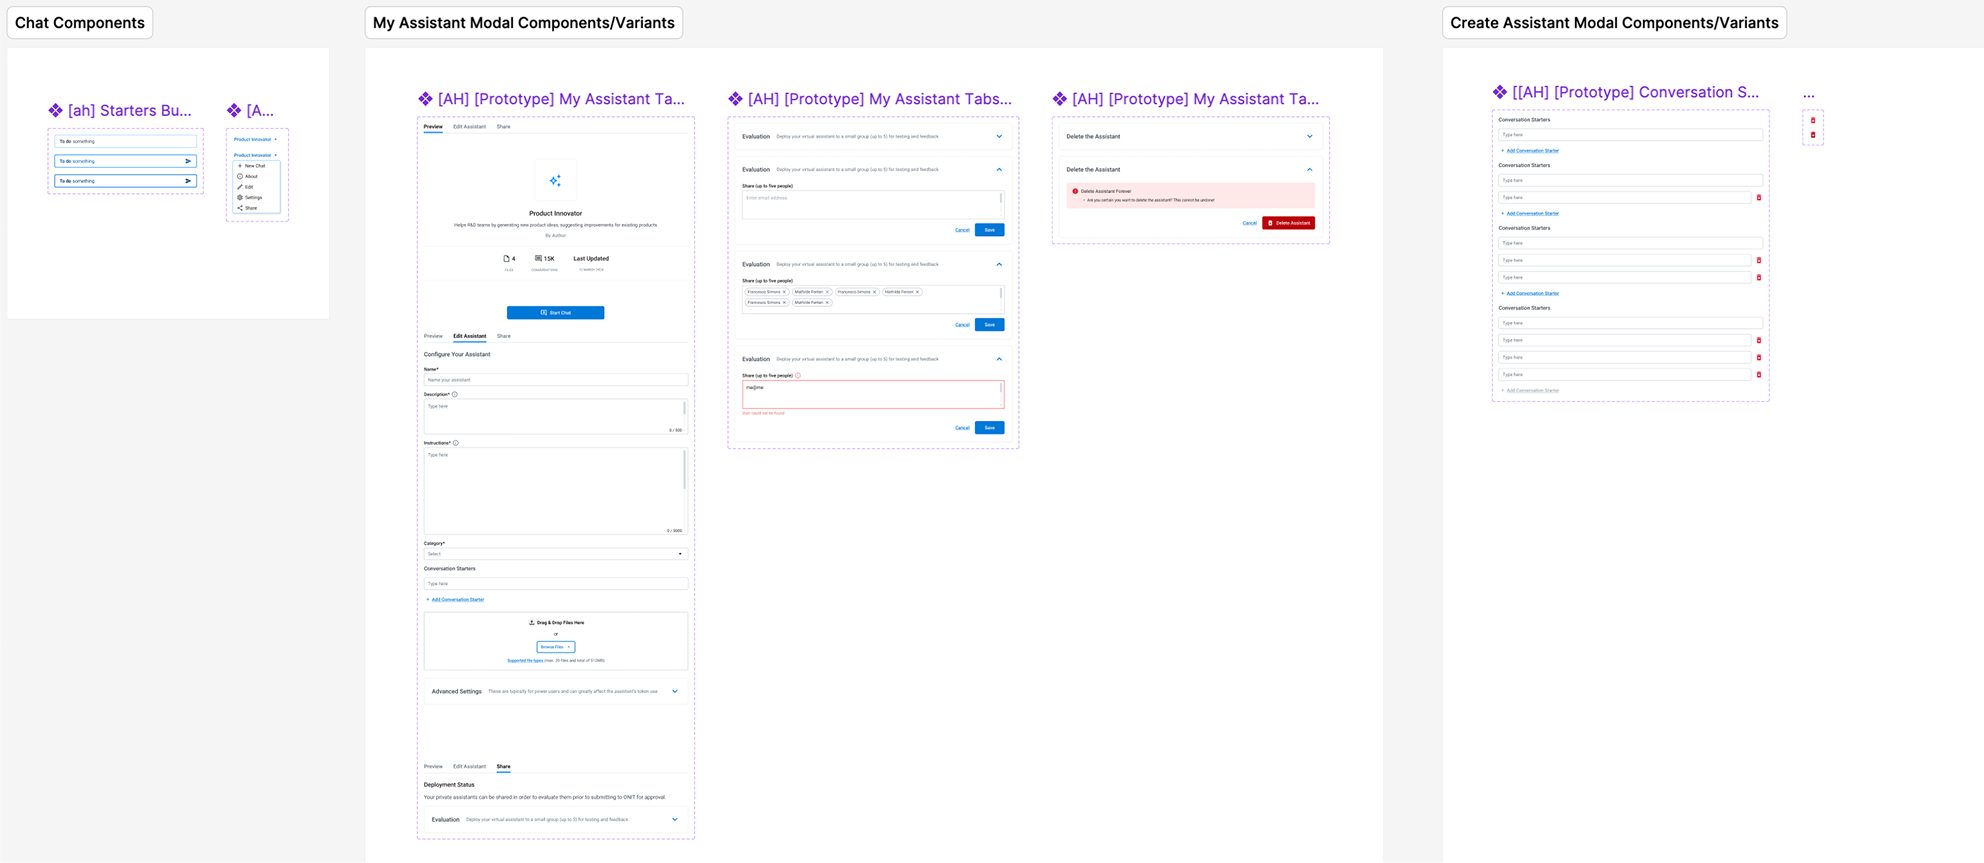
Task: Expand the Advanced Settings chevron
Action: click(675, 691)
